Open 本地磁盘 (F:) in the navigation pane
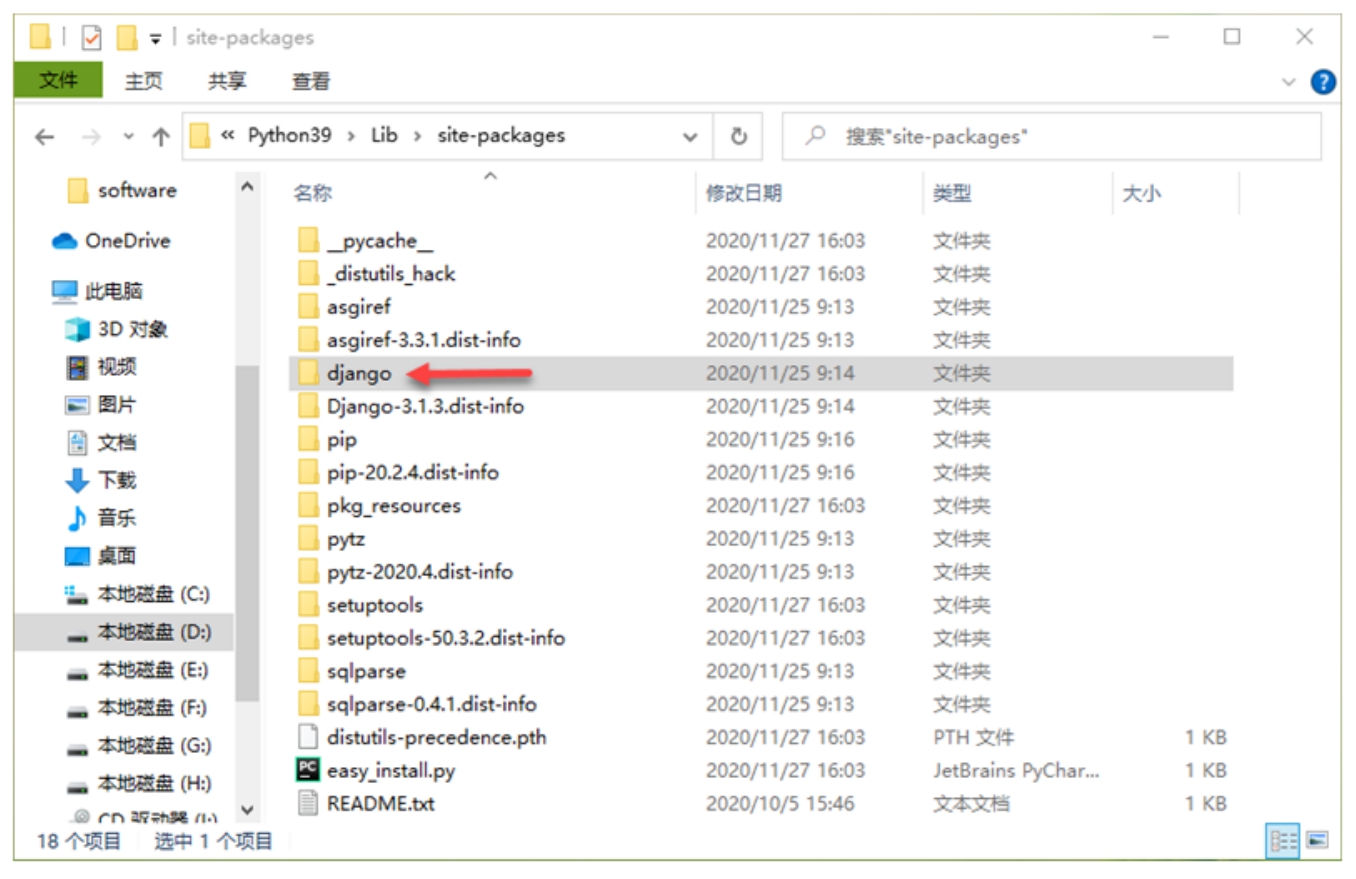1356x879 pixels. pos(137,708)
